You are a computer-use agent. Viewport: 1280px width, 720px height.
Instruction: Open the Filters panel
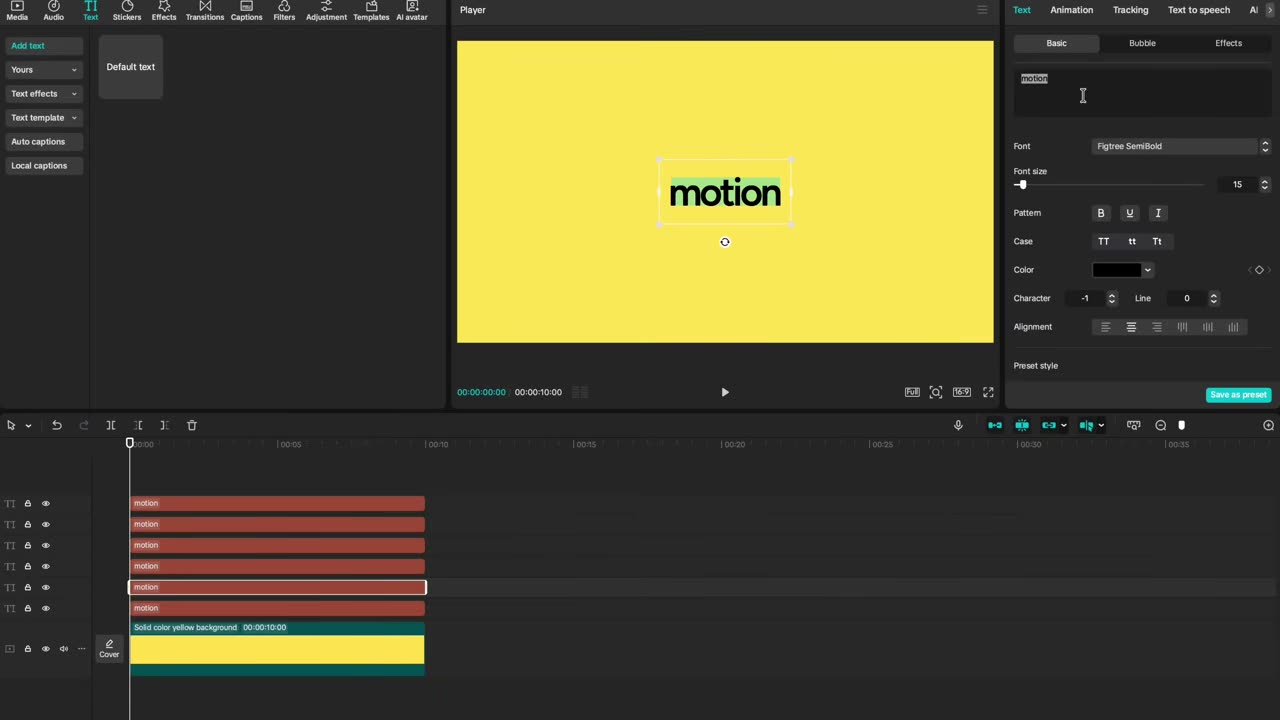[284, 11]
